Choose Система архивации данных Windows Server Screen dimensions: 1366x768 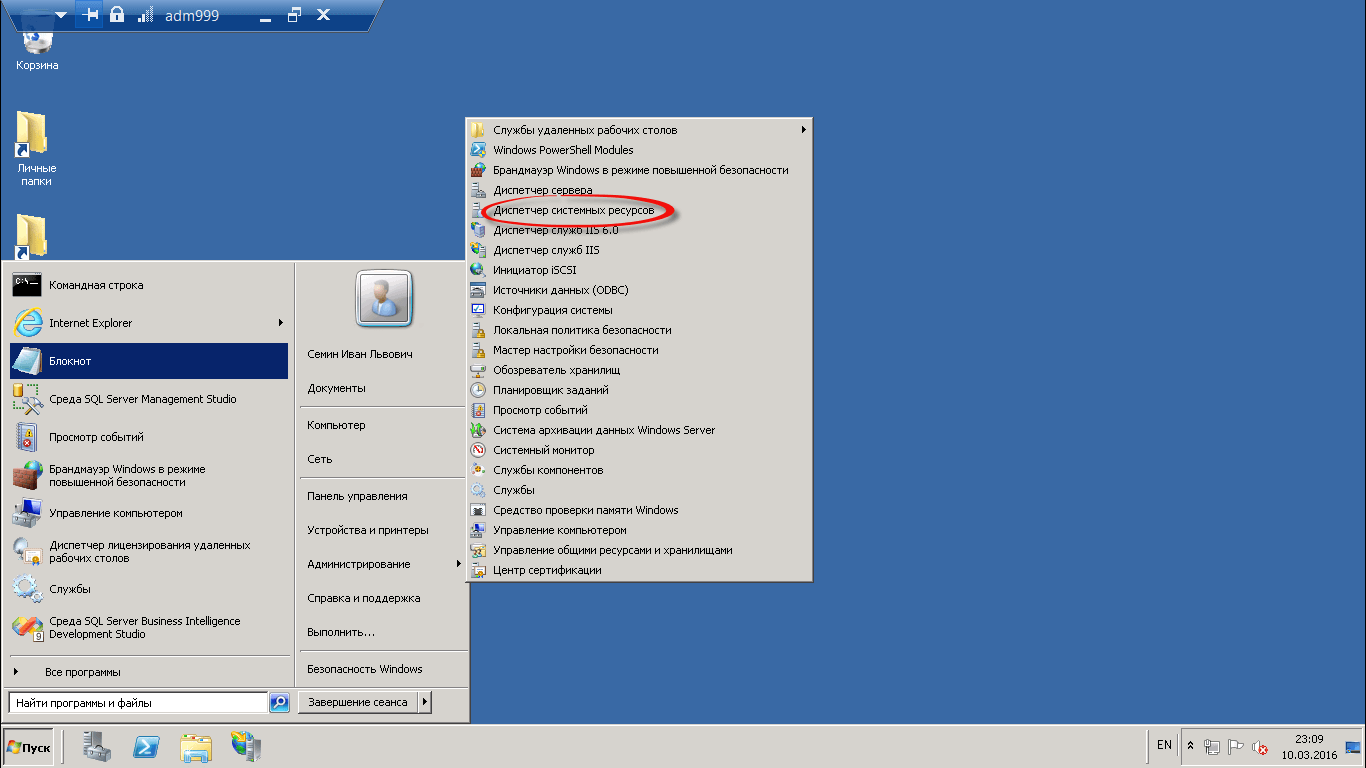click(x=639, y=430)
